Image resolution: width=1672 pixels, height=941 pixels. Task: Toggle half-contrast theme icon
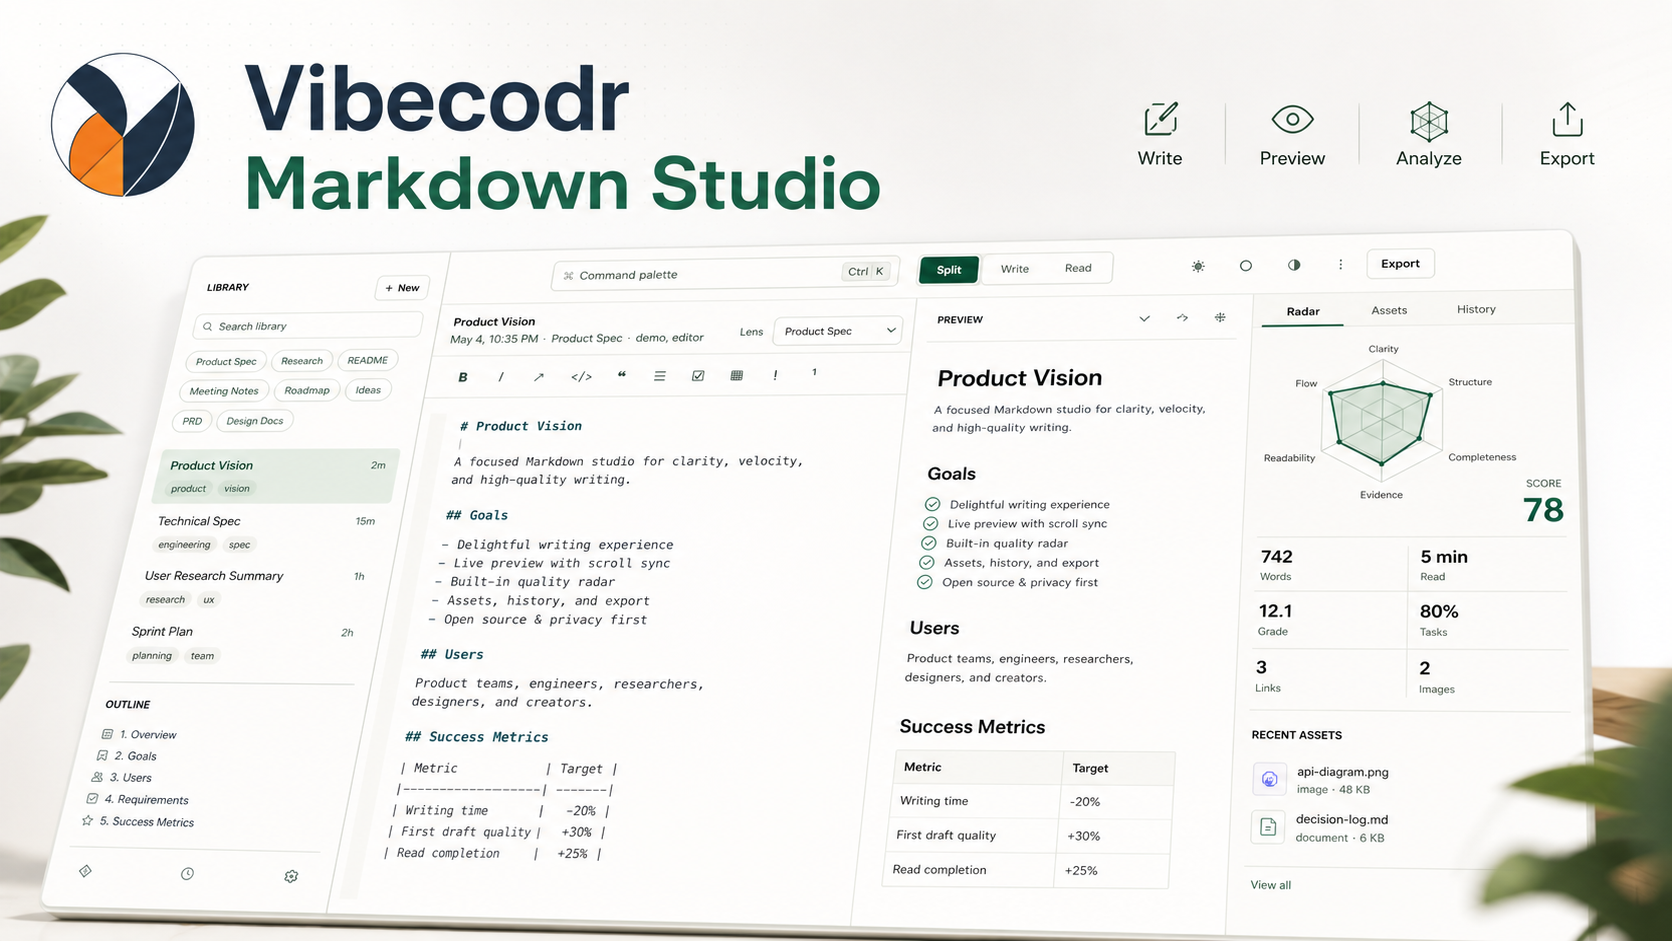tap(1294, 265)
